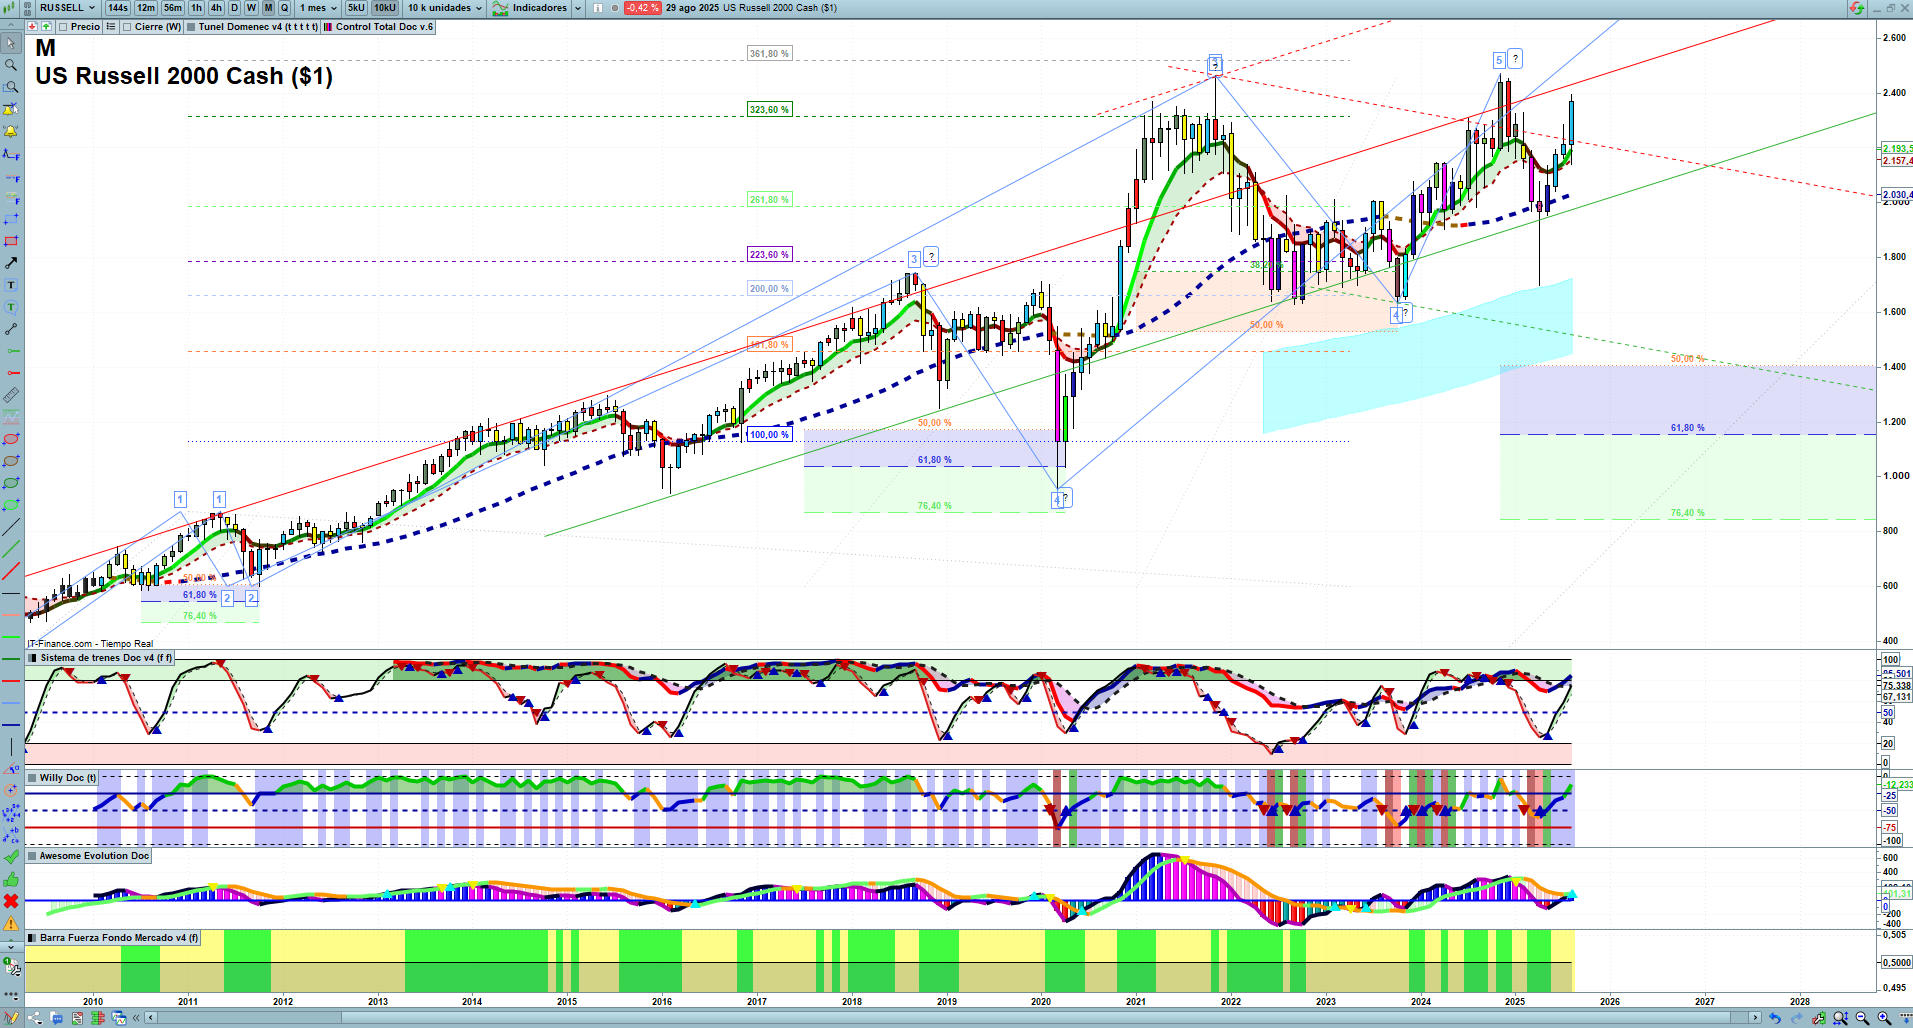Collapse the toolbar with the up chevron
Image resolution: width=1913 pixels, height=1028 pixels.
[x=11, y=26]
